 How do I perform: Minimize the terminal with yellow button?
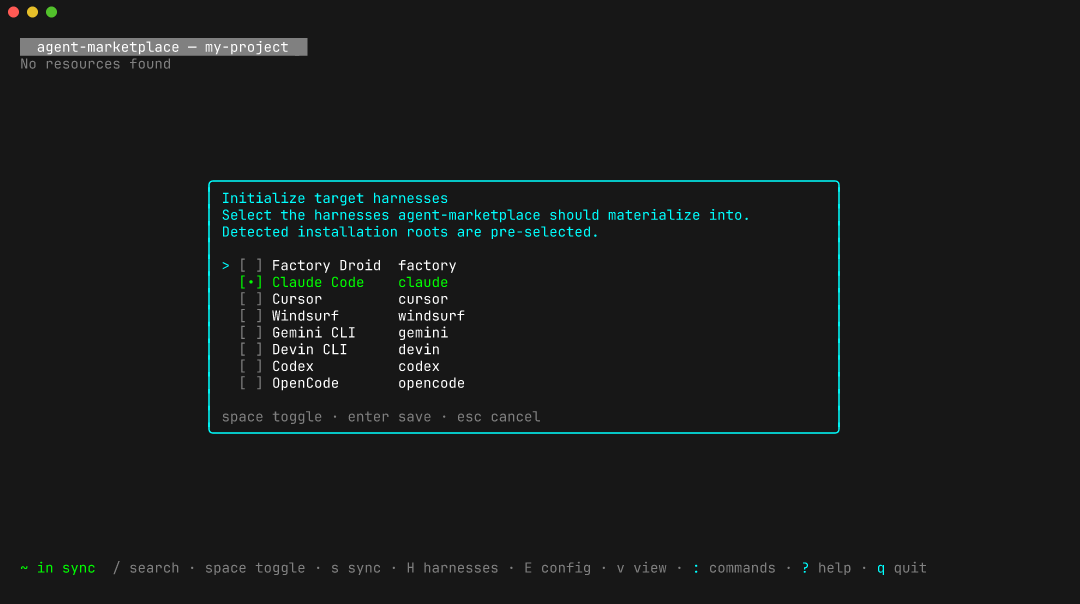pos(32,12)
